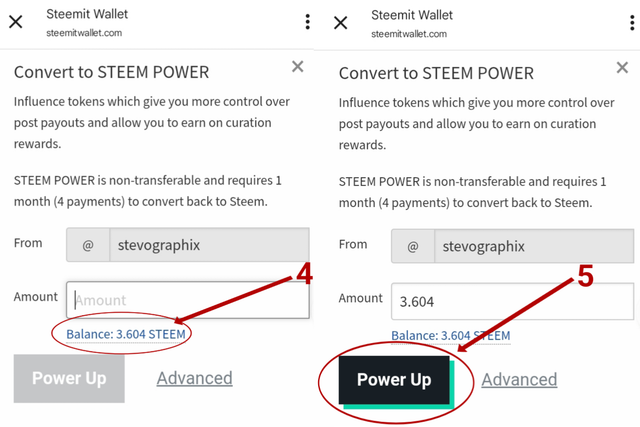
Task: Close the browser tab in step 5 panel
Action: click(340, 23)
